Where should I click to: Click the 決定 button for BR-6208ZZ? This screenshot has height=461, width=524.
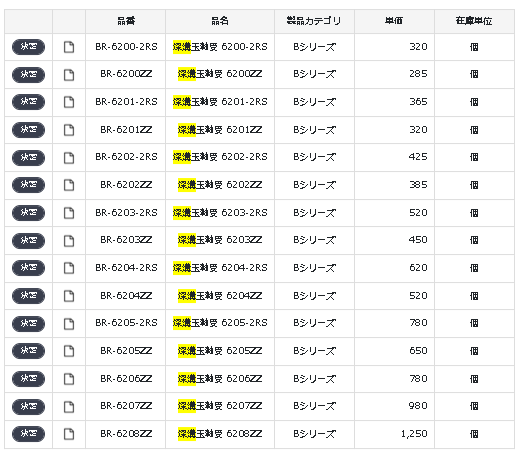28,434
